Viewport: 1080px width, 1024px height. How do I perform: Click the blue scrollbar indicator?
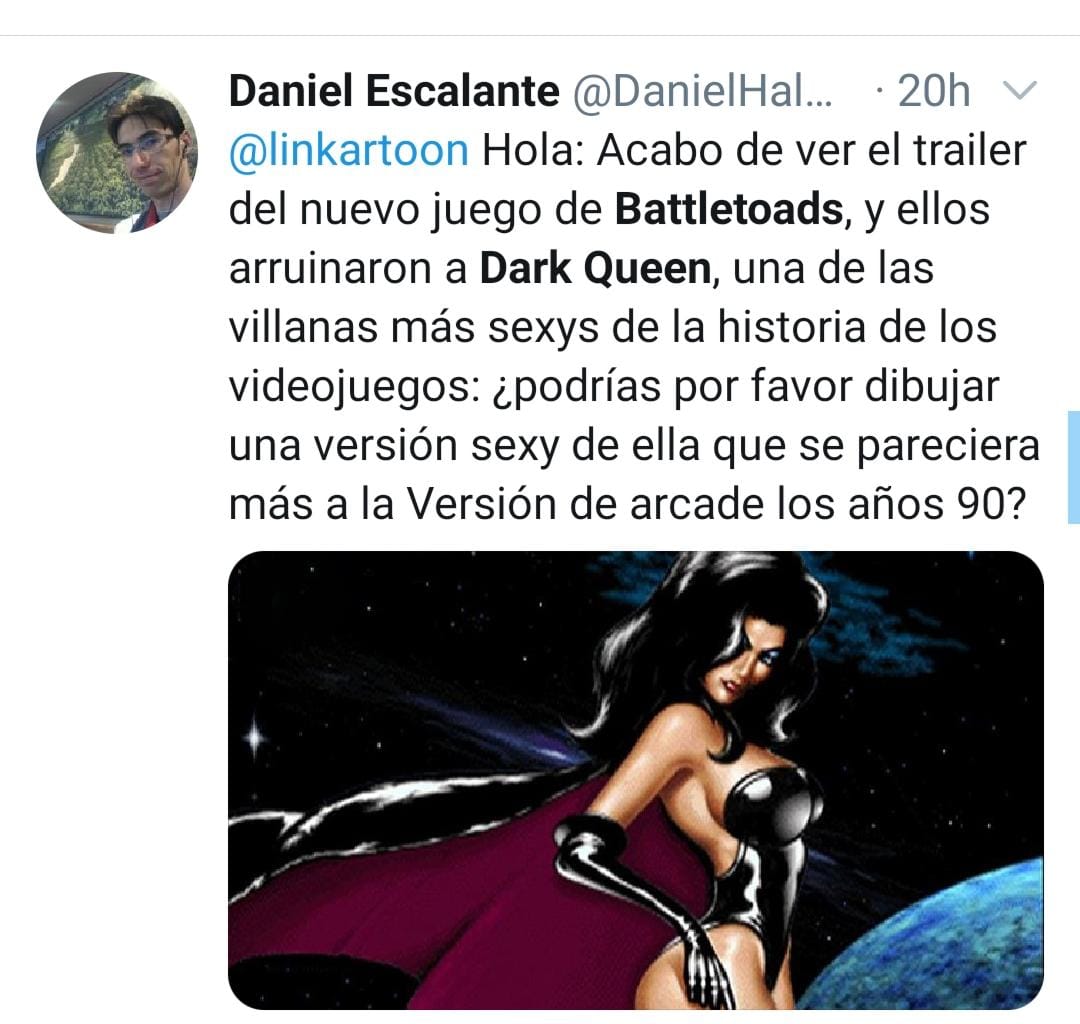[1073, 467]
